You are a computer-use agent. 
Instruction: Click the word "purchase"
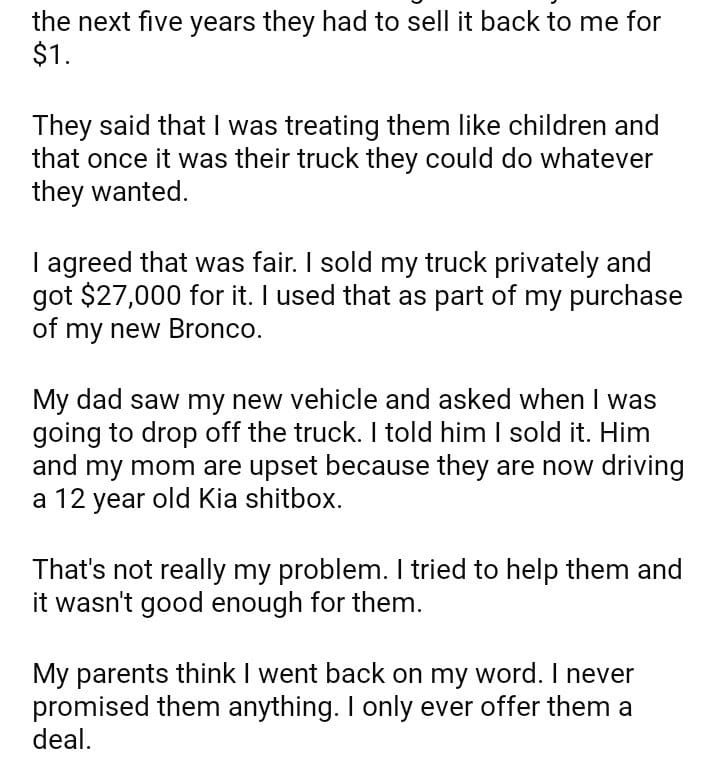[x=619, y=296]
